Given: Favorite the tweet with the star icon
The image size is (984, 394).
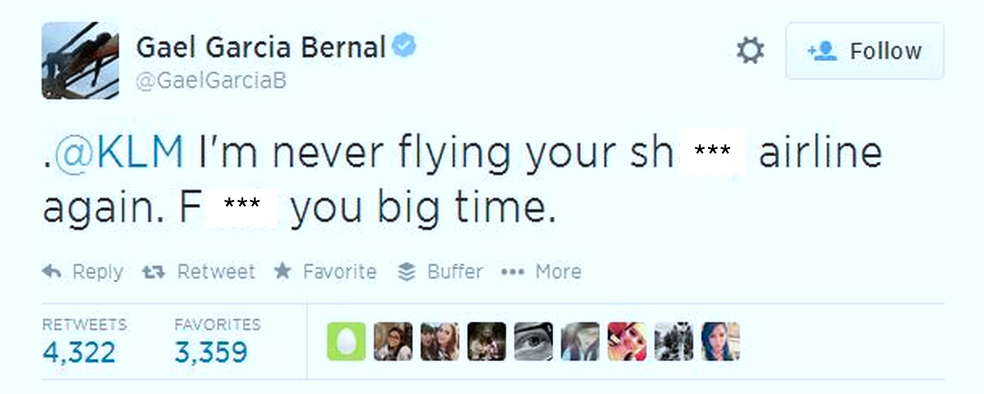Looking at the screenshot, I should click(x=283, y=271).
